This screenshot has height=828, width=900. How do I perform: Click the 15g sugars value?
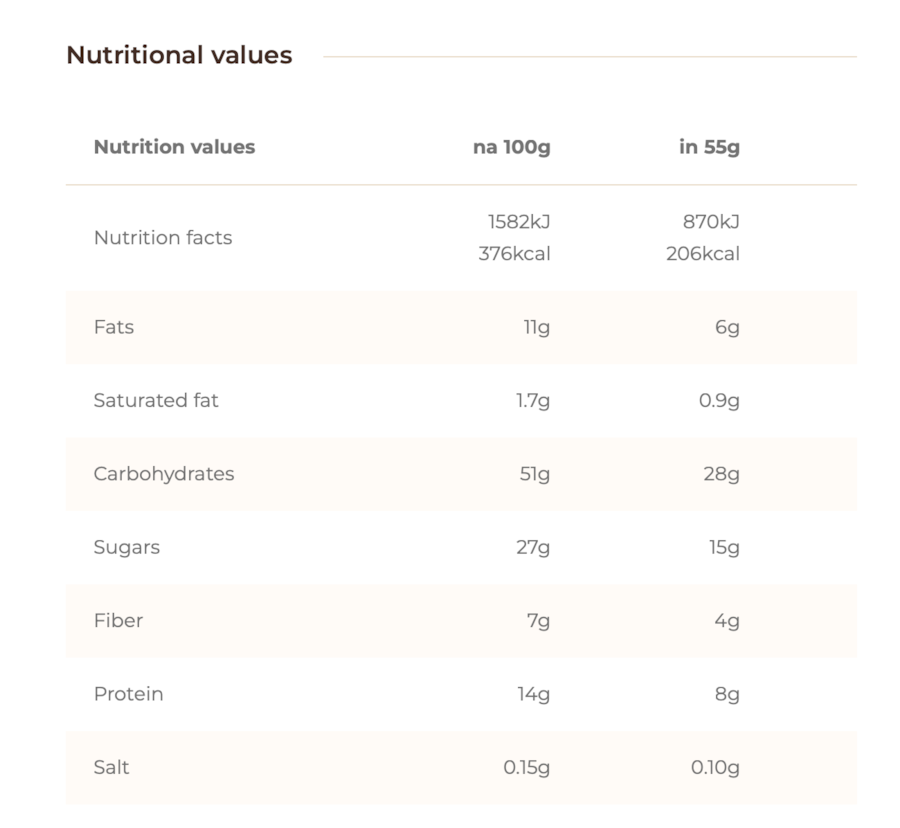point(724,547)
